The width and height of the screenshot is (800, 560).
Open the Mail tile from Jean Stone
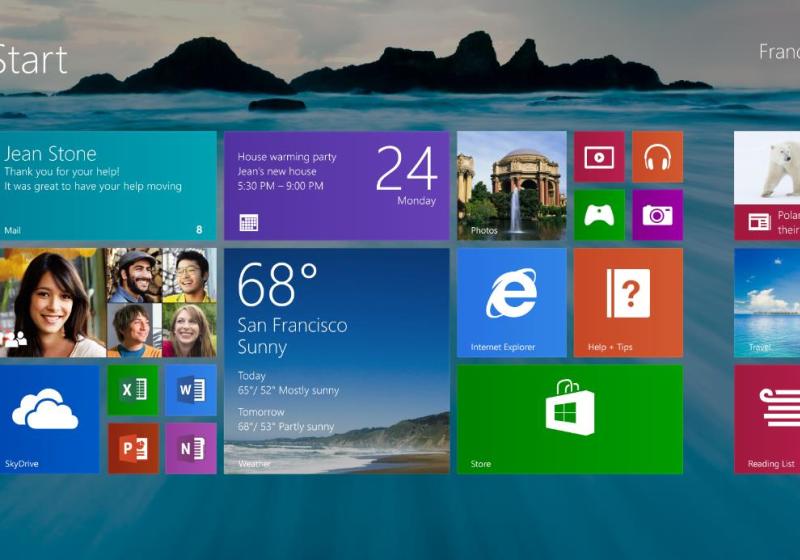coord(108,186)
